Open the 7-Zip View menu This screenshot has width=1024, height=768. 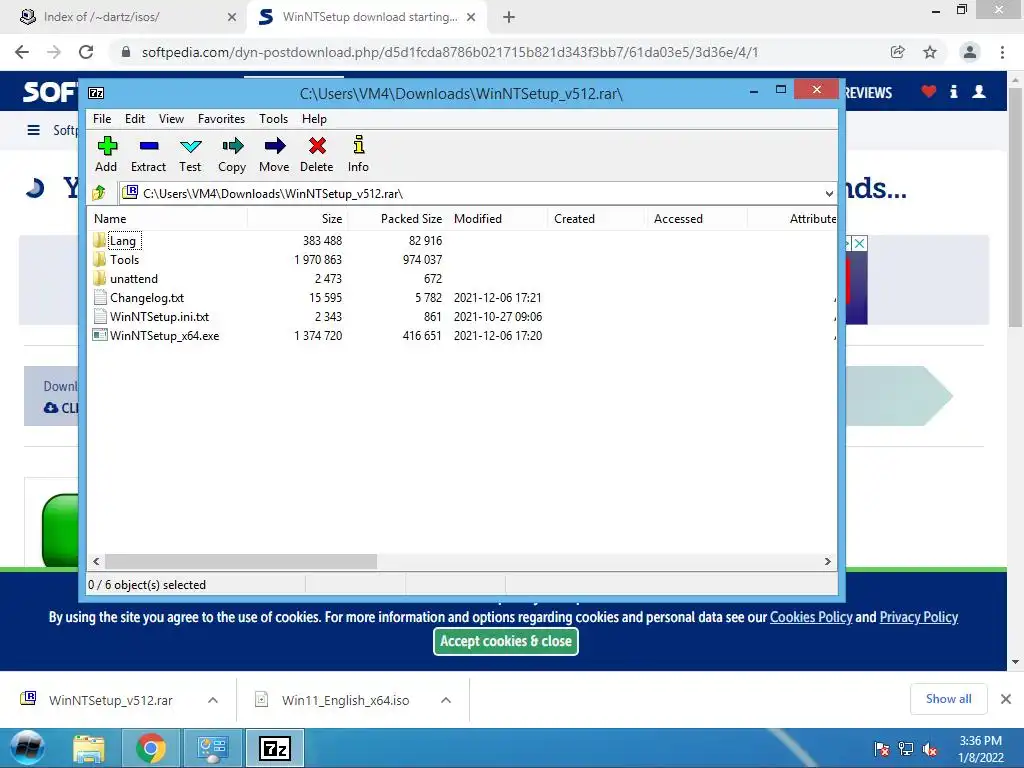pos(171,119)
